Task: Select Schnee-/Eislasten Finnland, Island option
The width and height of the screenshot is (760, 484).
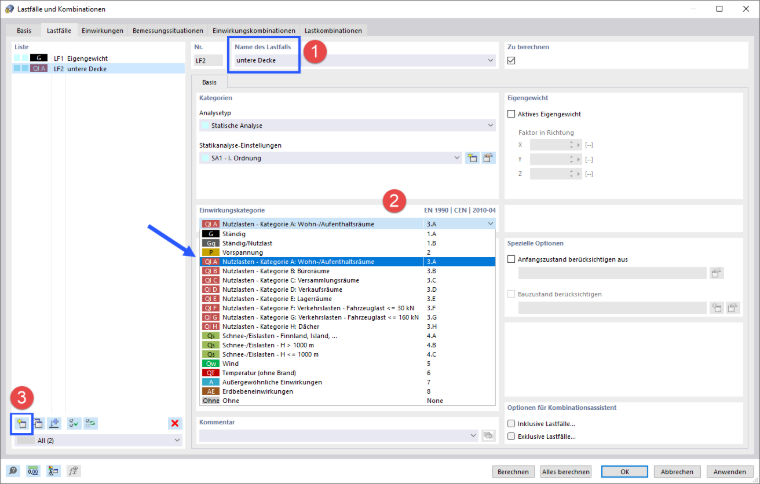Action: pos(348,336)
